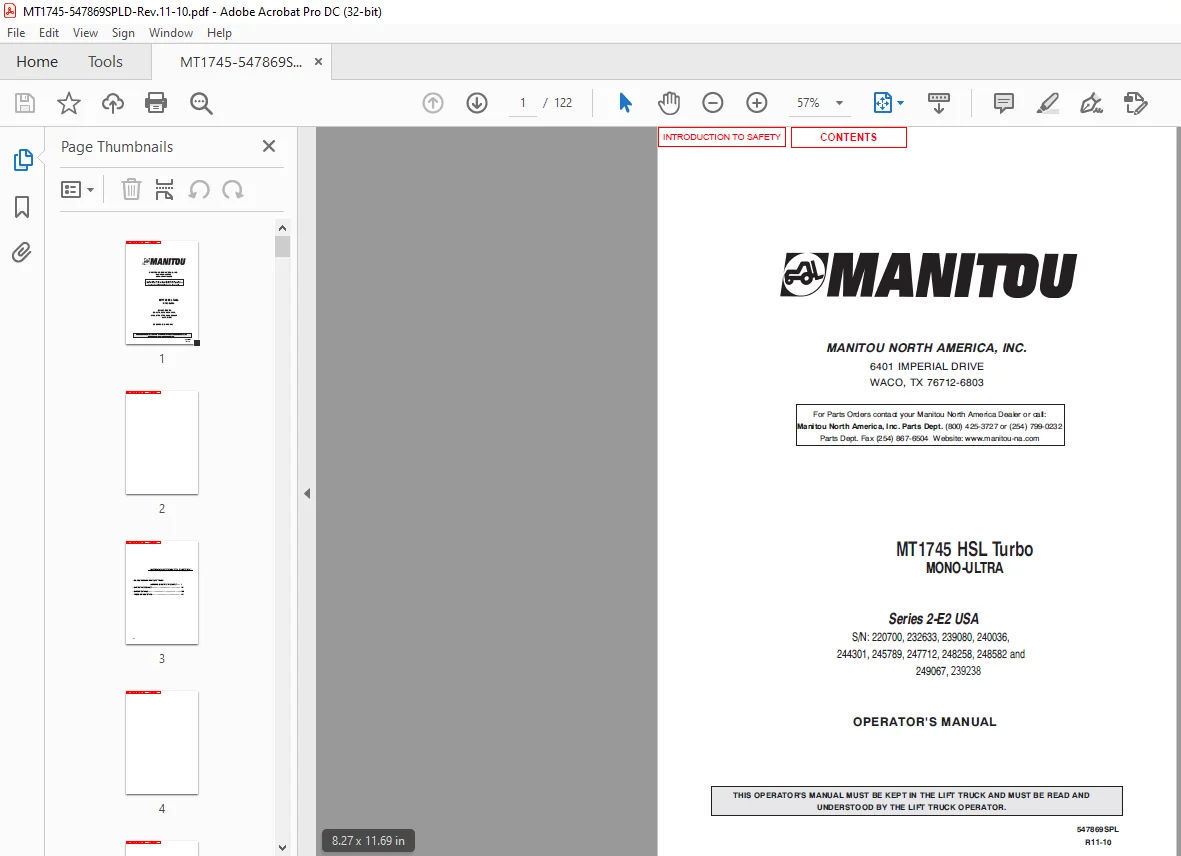Click the Manitou logo on the page
The width and height of the screenshot is (1181, 856).
pos(928,275)
